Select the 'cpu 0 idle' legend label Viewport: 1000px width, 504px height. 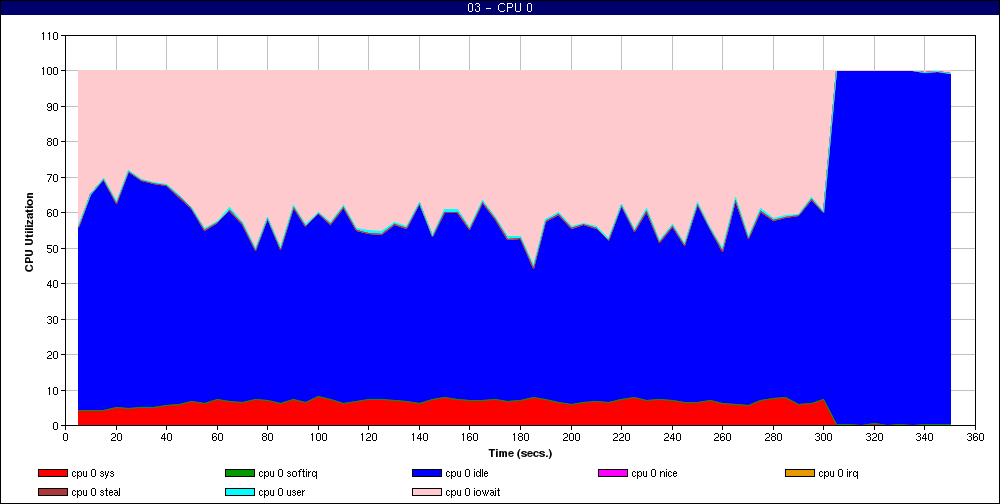[x=467, y=473]
